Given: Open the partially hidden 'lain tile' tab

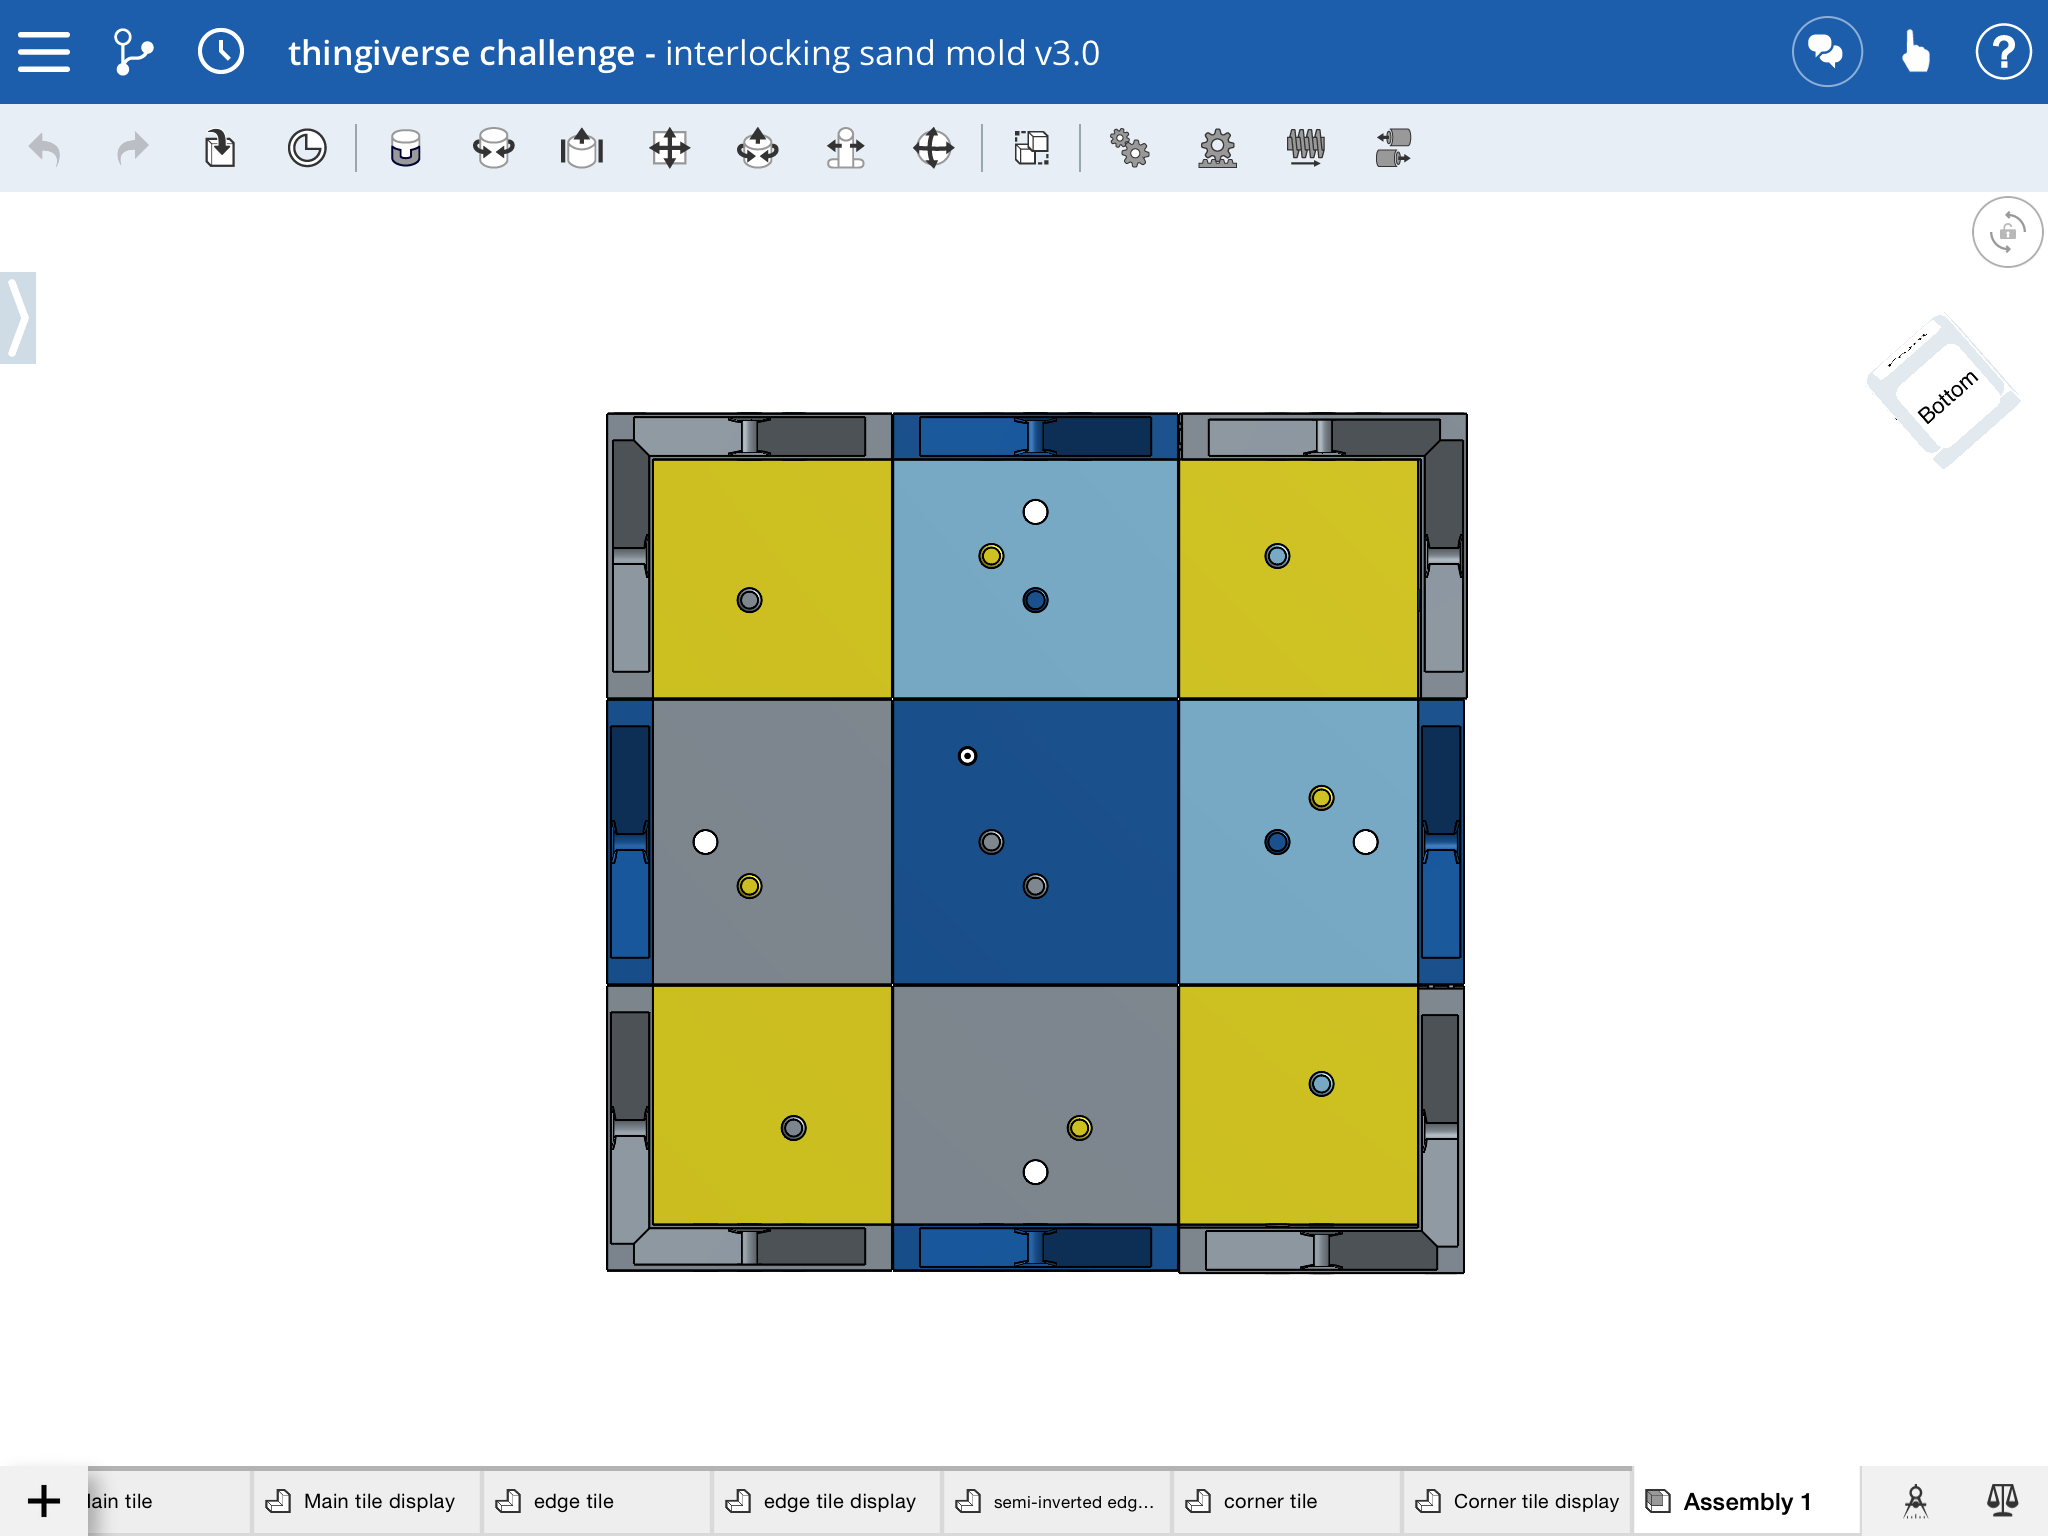Looking at the screenshot, I should (168, 1501).
